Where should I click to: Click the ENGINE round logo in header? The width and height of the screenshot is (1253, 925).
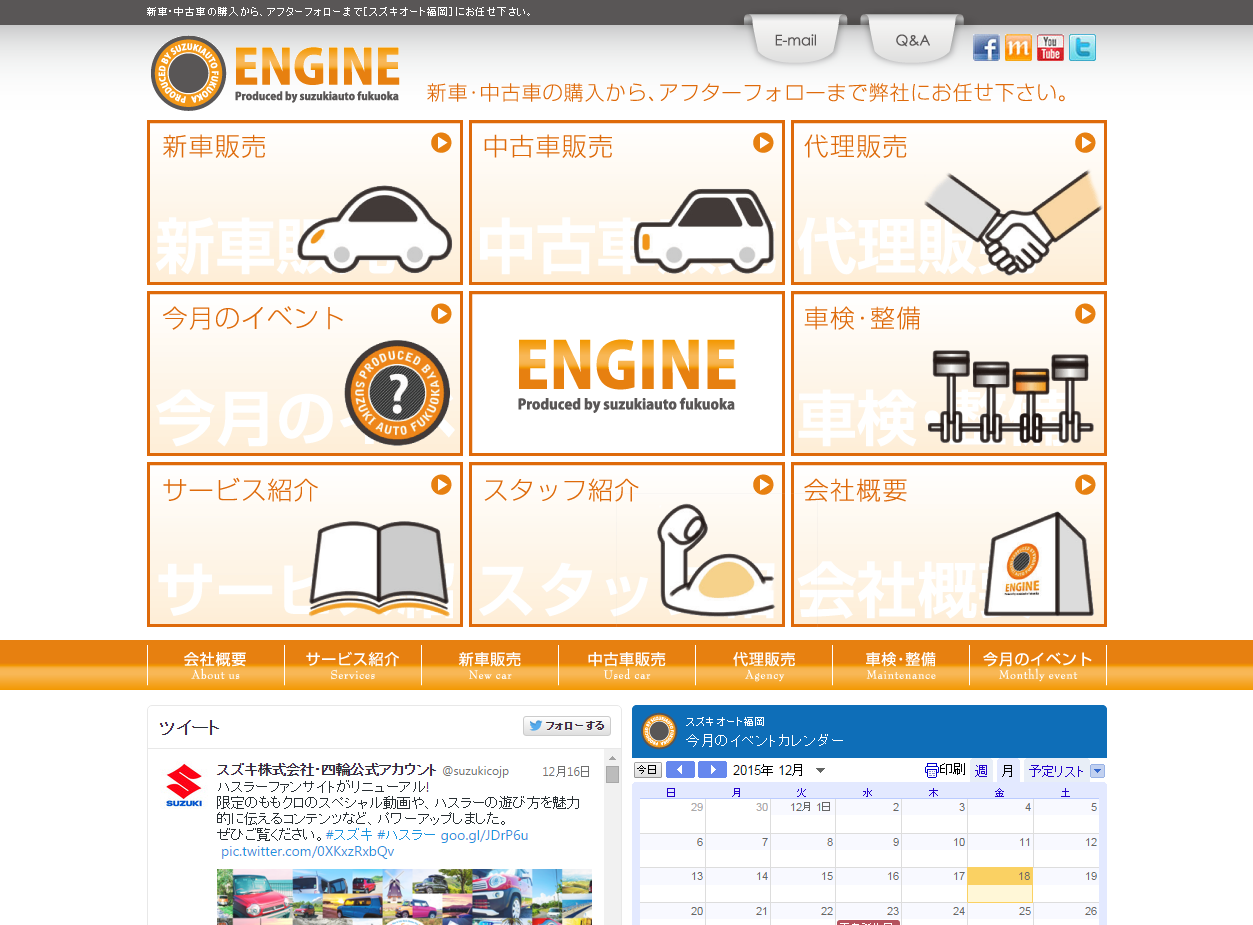tap(188, 73)
